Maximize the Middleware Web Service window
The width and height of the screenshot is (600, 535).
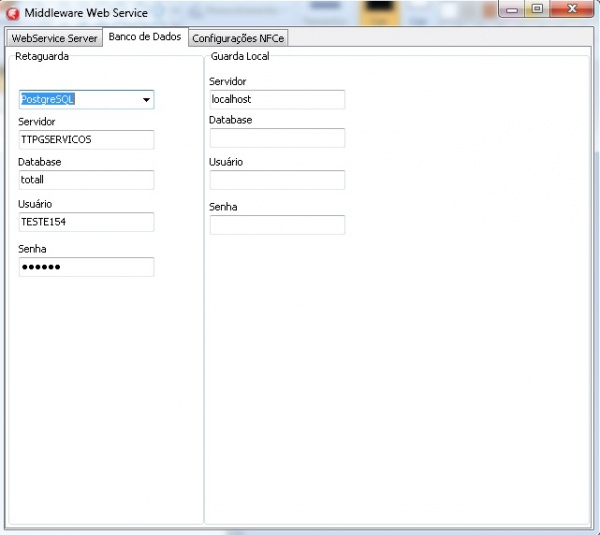click(538, 11)
